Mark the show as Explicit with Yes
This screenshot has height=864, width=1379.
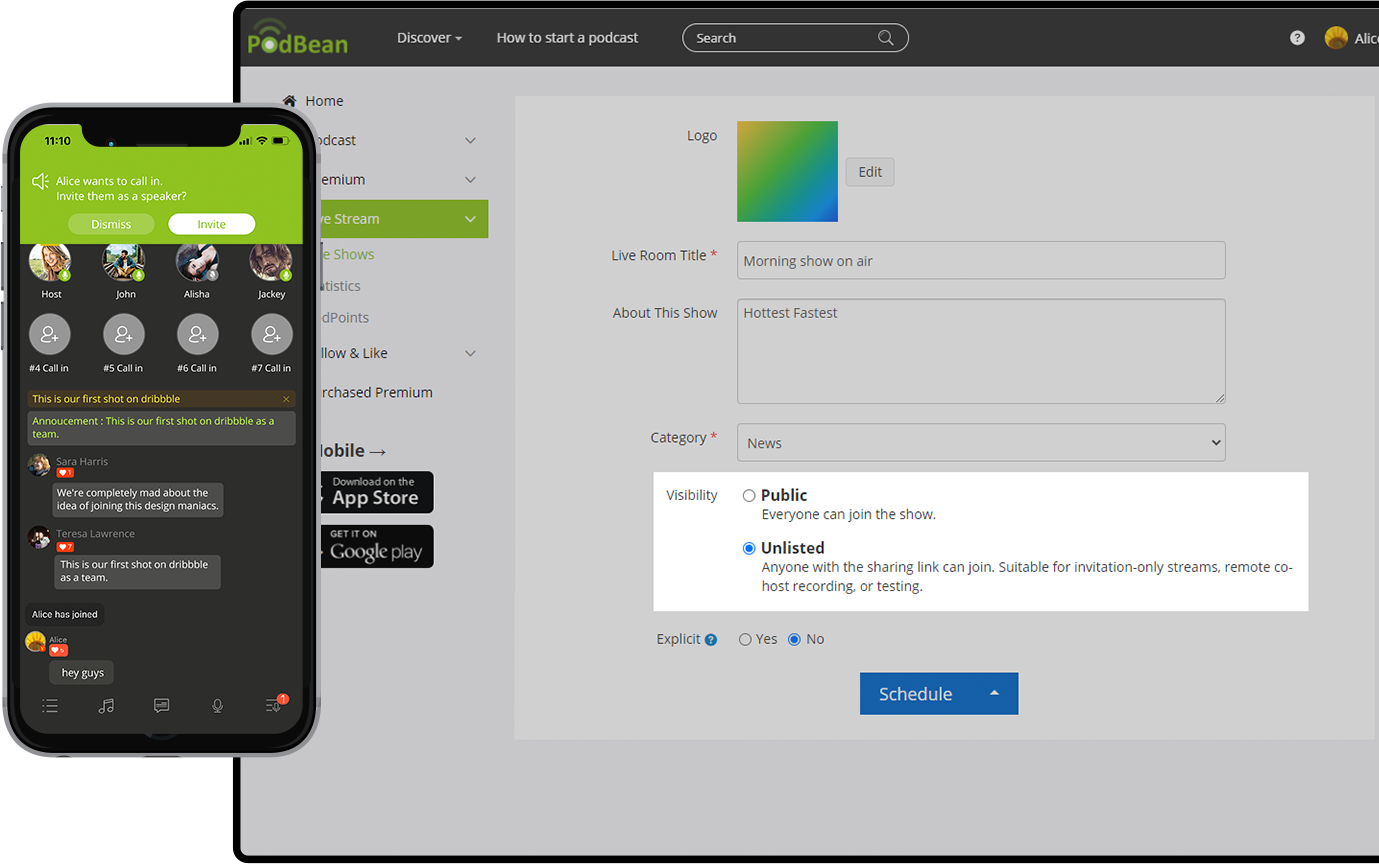click(744, 639)
